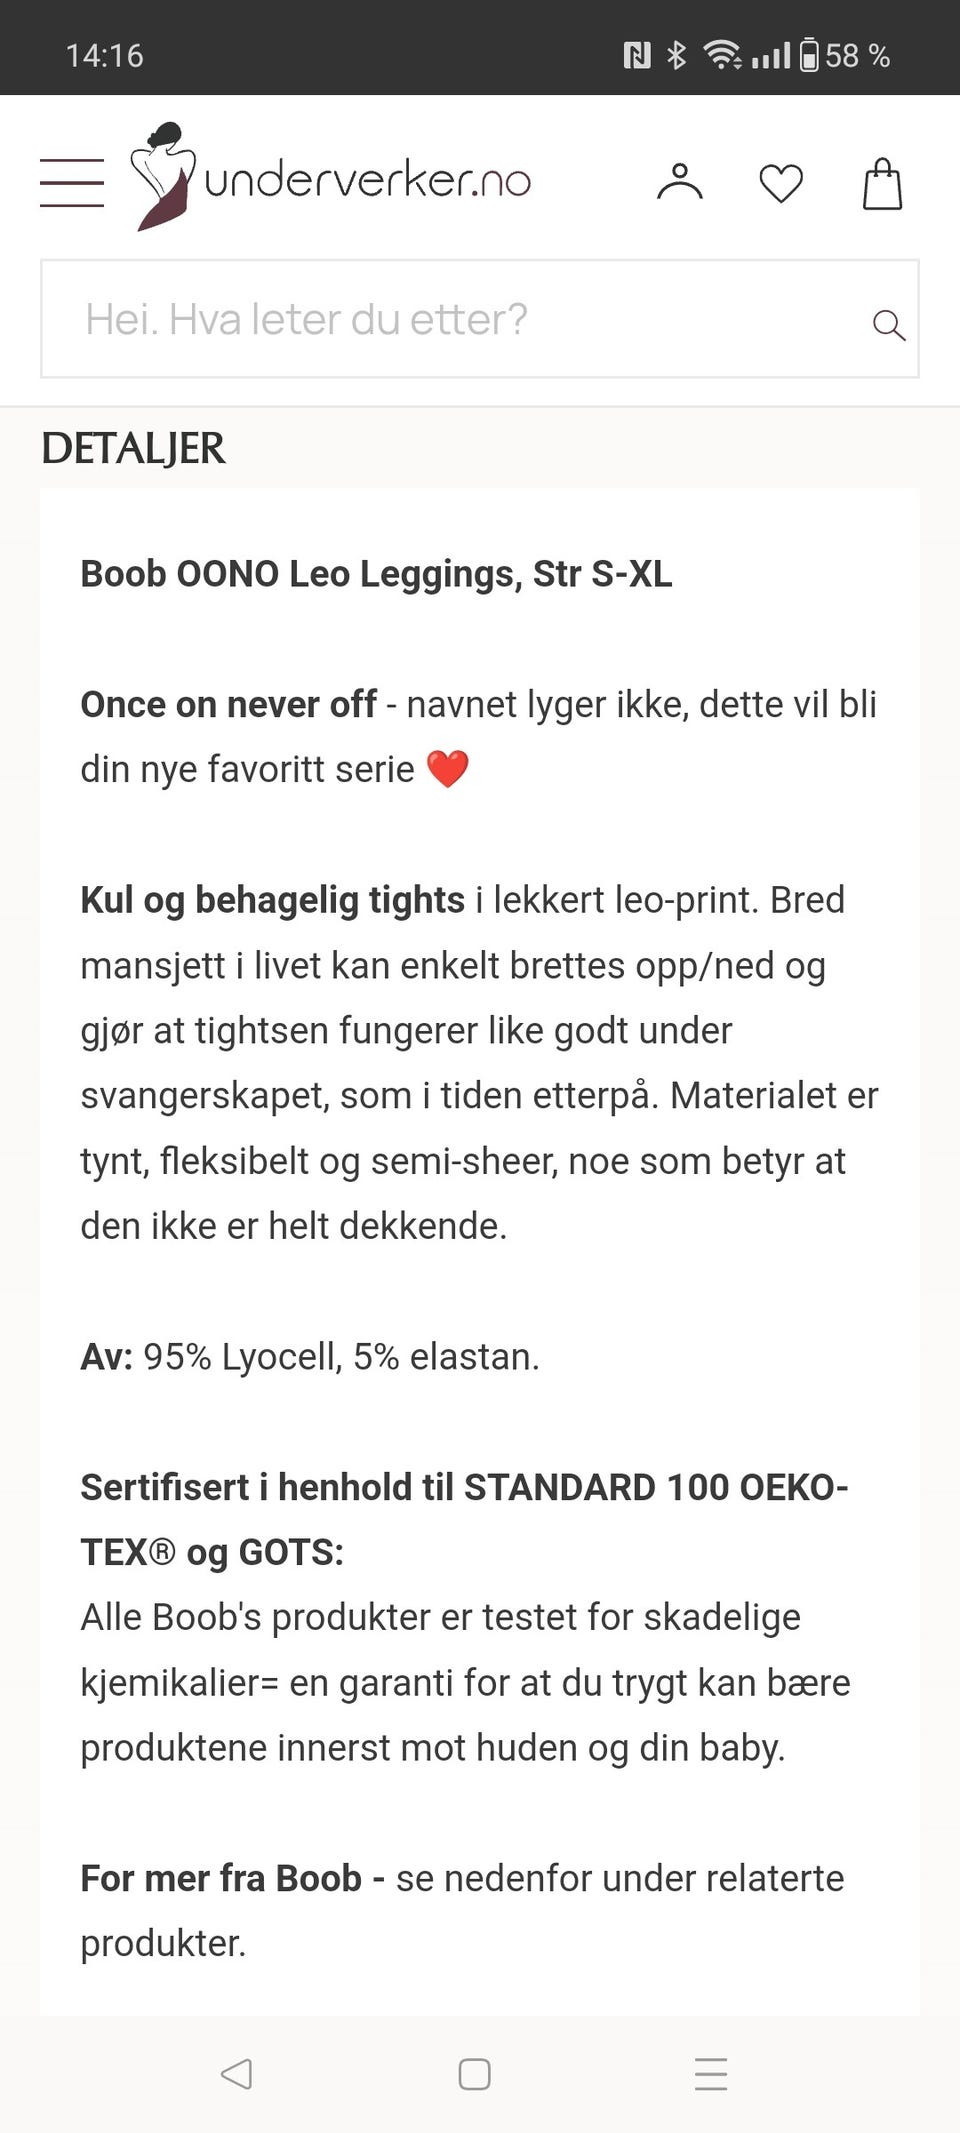Open the user account icon

pyautogui.click(x=680, y=183)
